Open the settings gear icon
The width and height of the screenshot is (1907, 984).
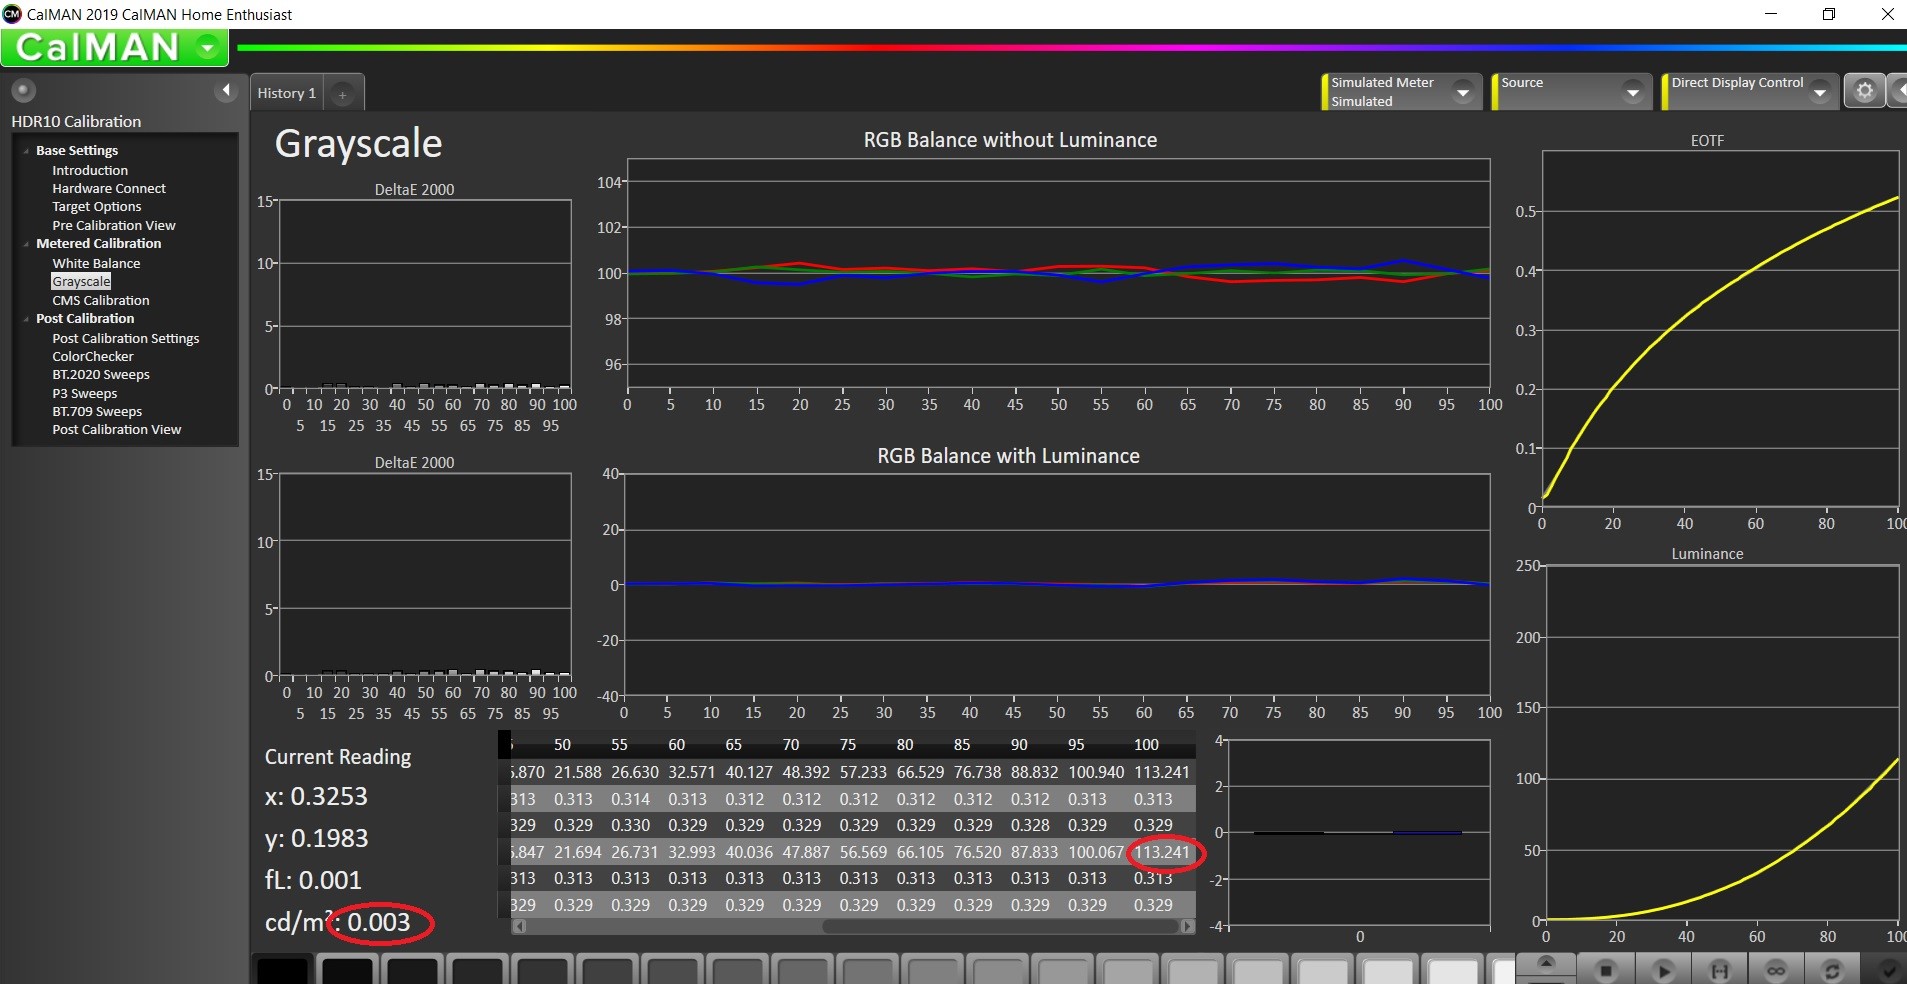[1864, 91]
